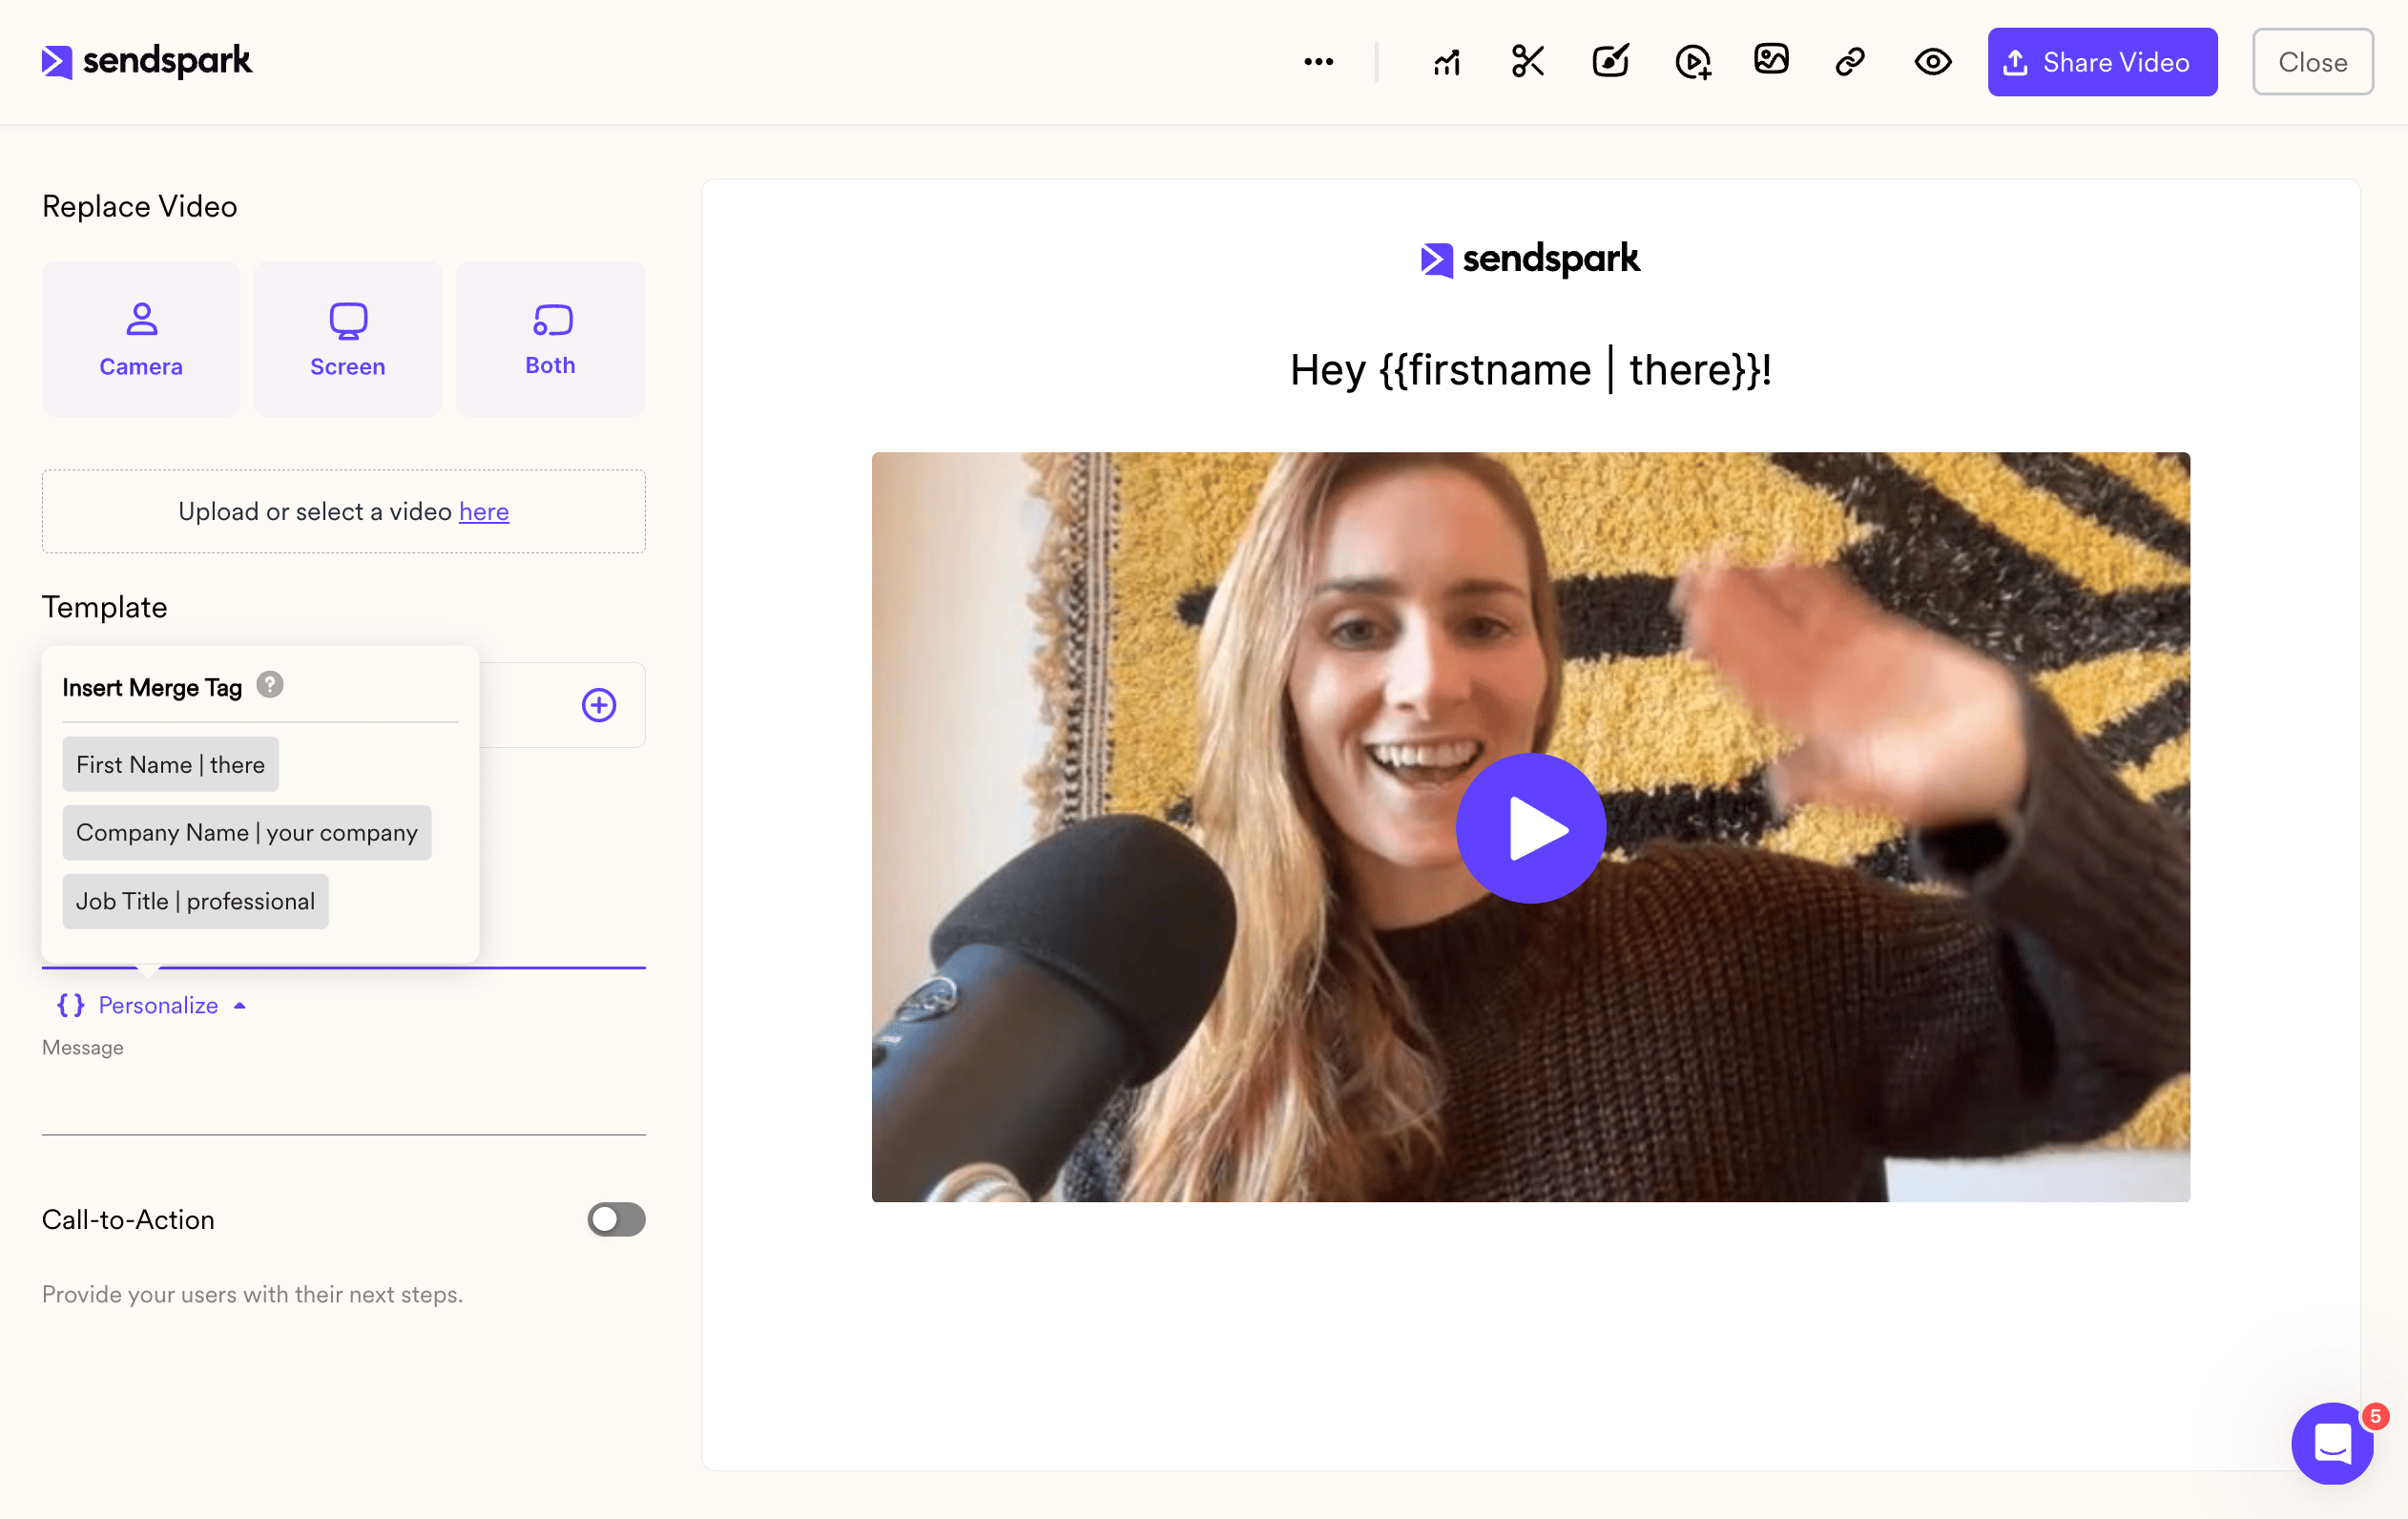
Task: Open the edit design brush icon
Action: pos(1611,61)
